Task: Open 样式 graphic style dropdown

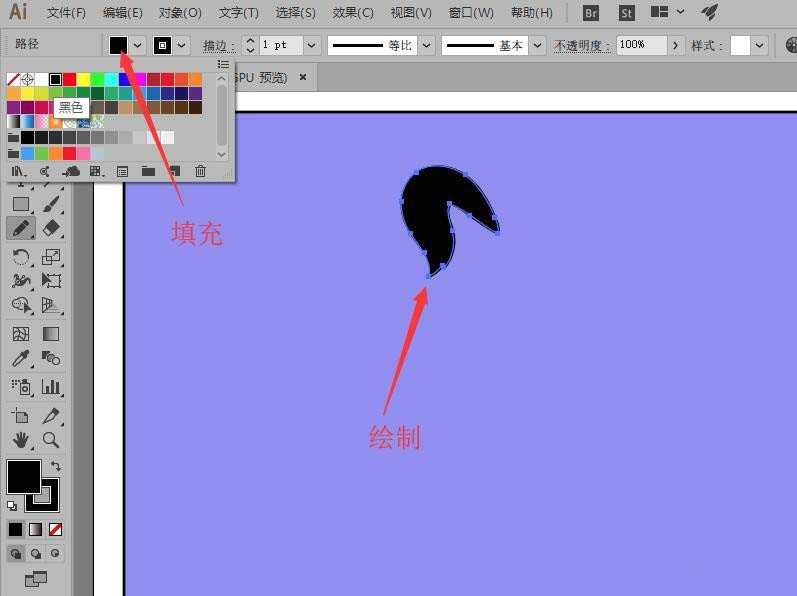Action: click(759, 45)
